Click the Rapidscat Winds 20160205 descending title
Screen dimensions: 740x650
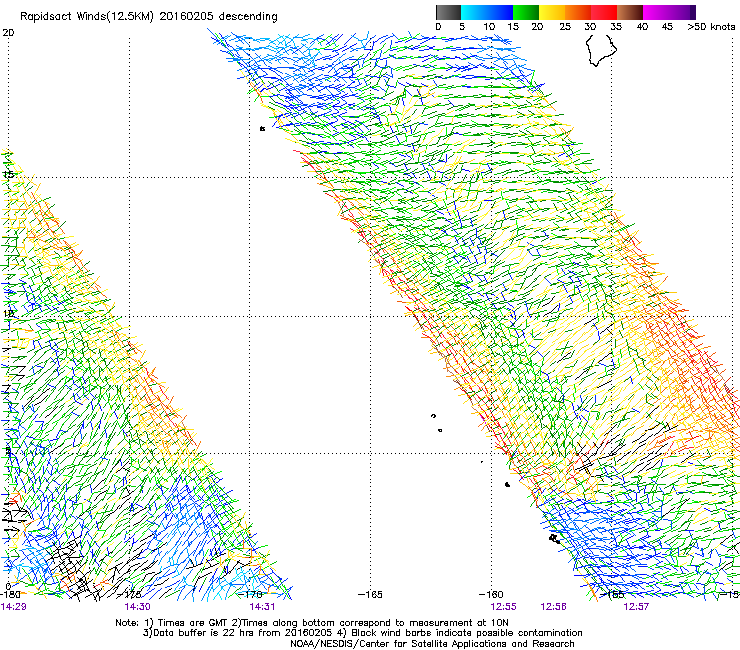tap(149, 16)
